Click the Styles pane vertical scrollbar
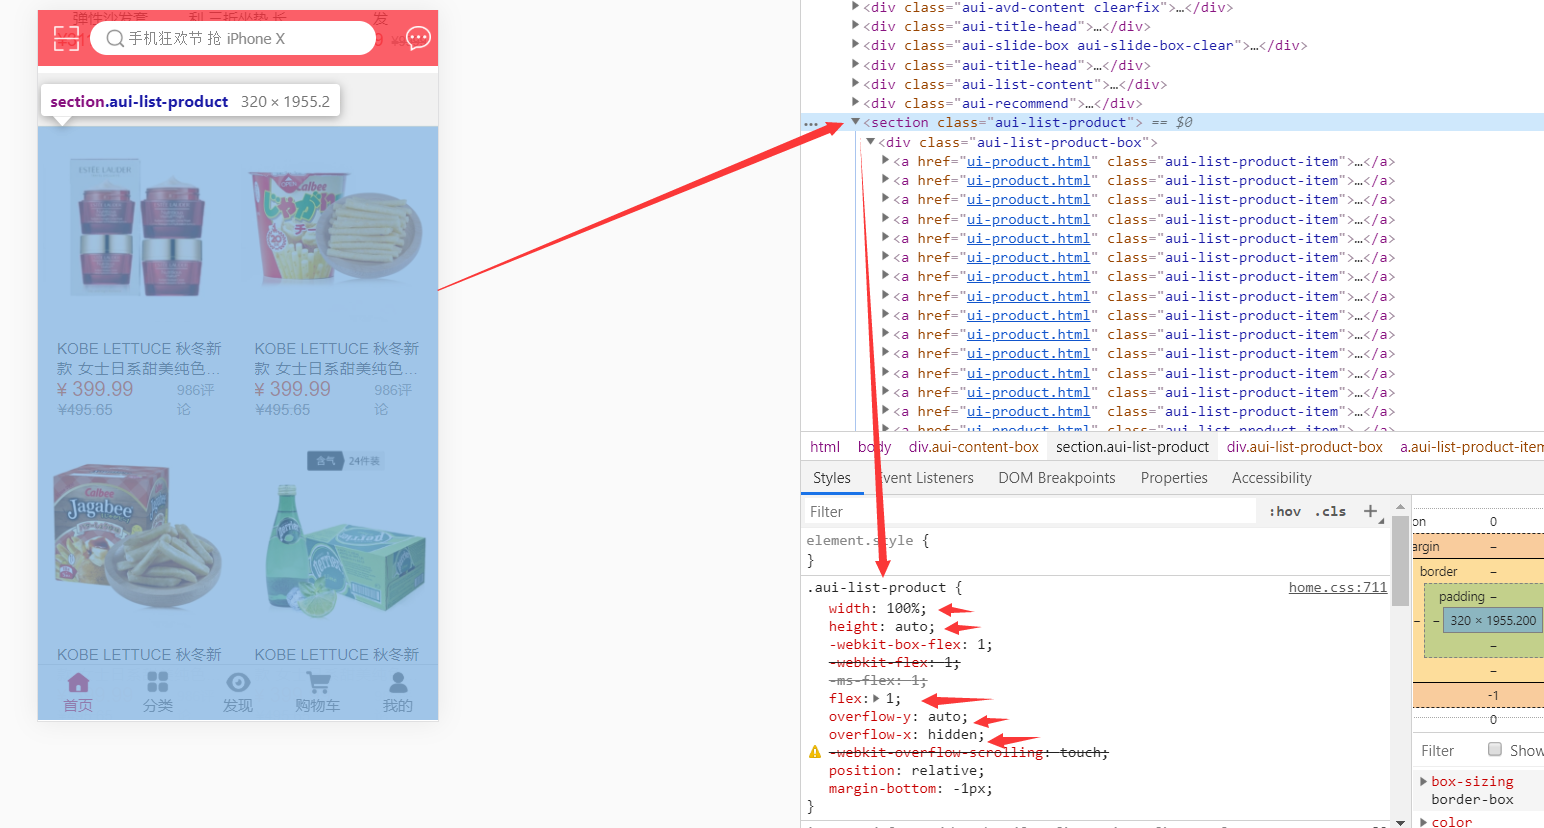Image resolution: width=1544 pixels, height=828 pixels. tap(1399, 560)
